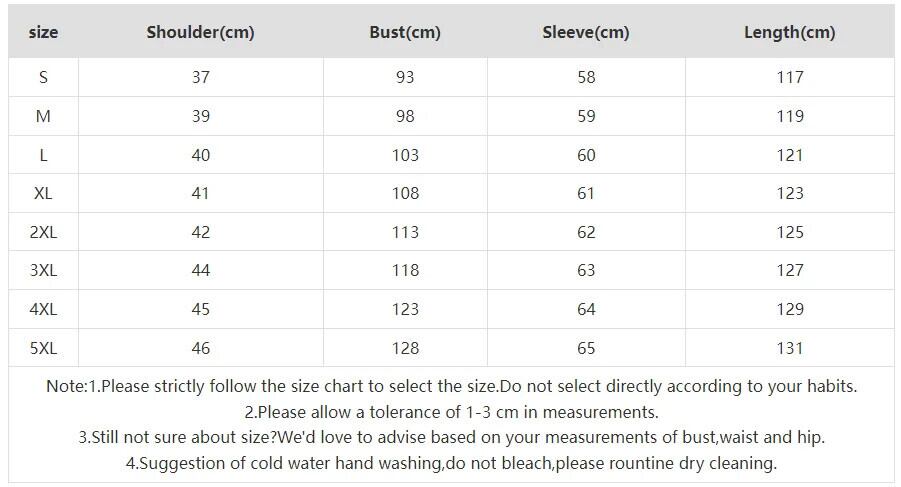Click the Length(cm) column header

789,32
